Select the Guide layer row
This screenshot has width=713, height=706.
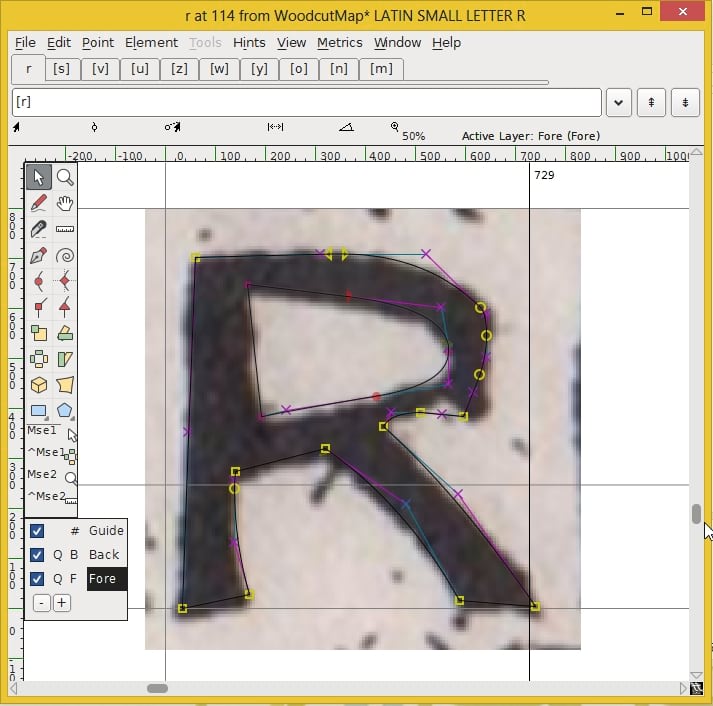click(76, 531)
